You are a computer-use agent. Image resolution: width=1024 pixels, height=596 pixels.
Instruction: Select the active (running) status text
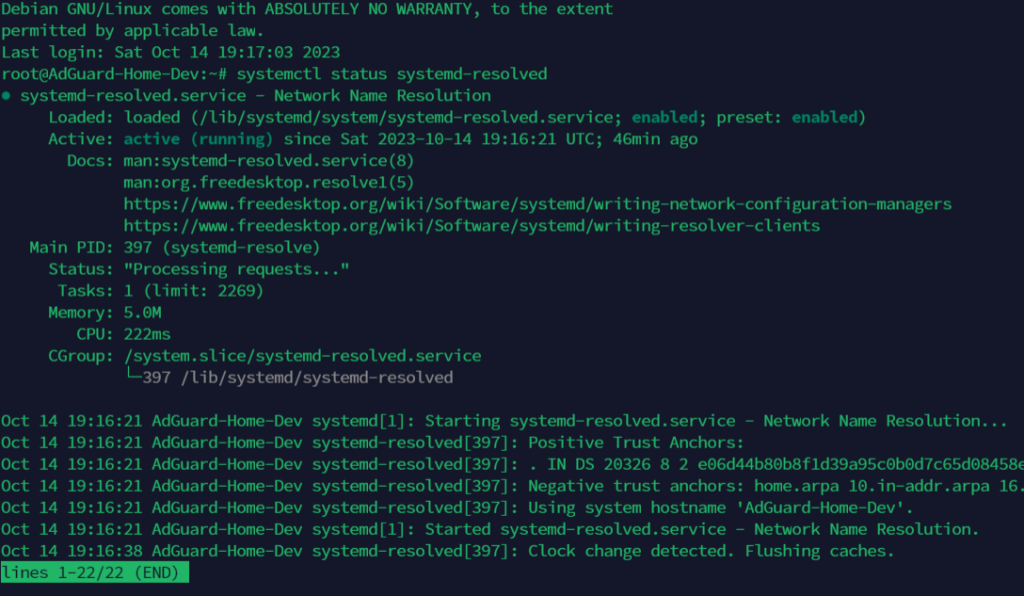[x=199, y=139]
